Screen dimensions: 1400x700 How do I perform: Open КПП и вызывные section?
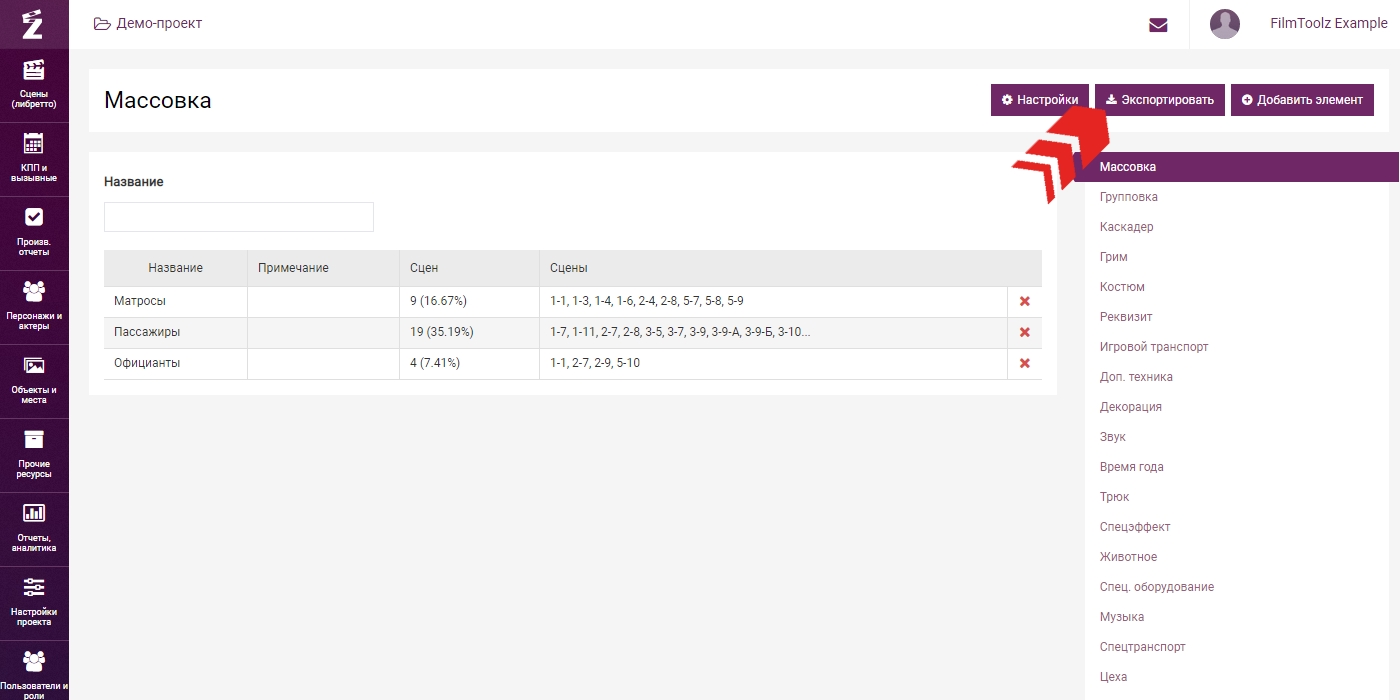point(34,159)
